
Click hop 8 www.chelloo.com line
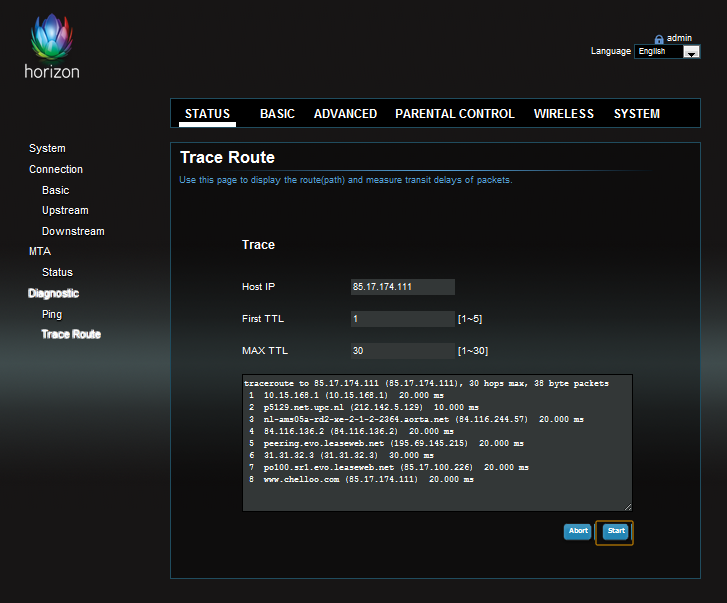(x=361, y=480)
